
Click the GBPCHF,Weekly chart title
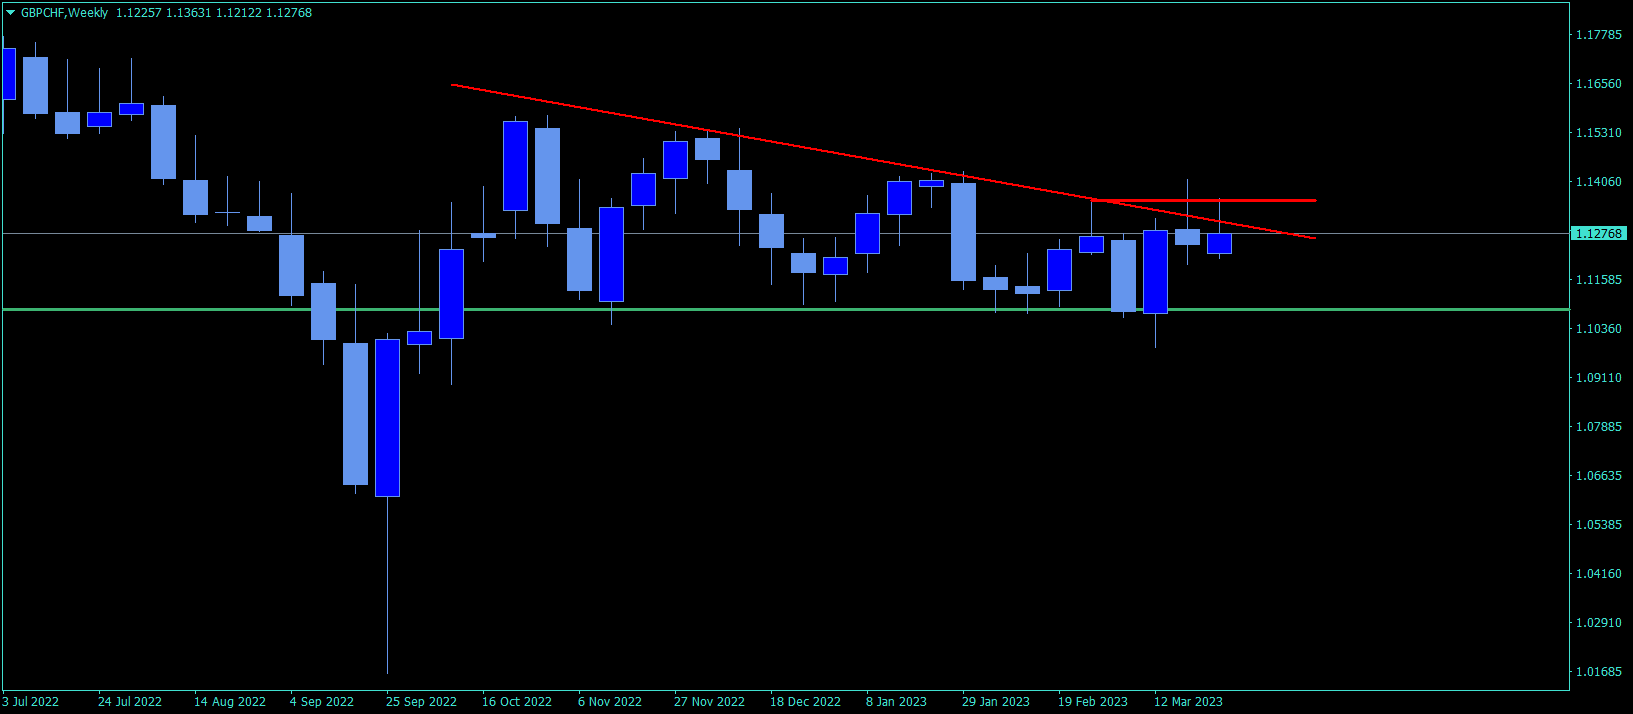coord(64,13)
